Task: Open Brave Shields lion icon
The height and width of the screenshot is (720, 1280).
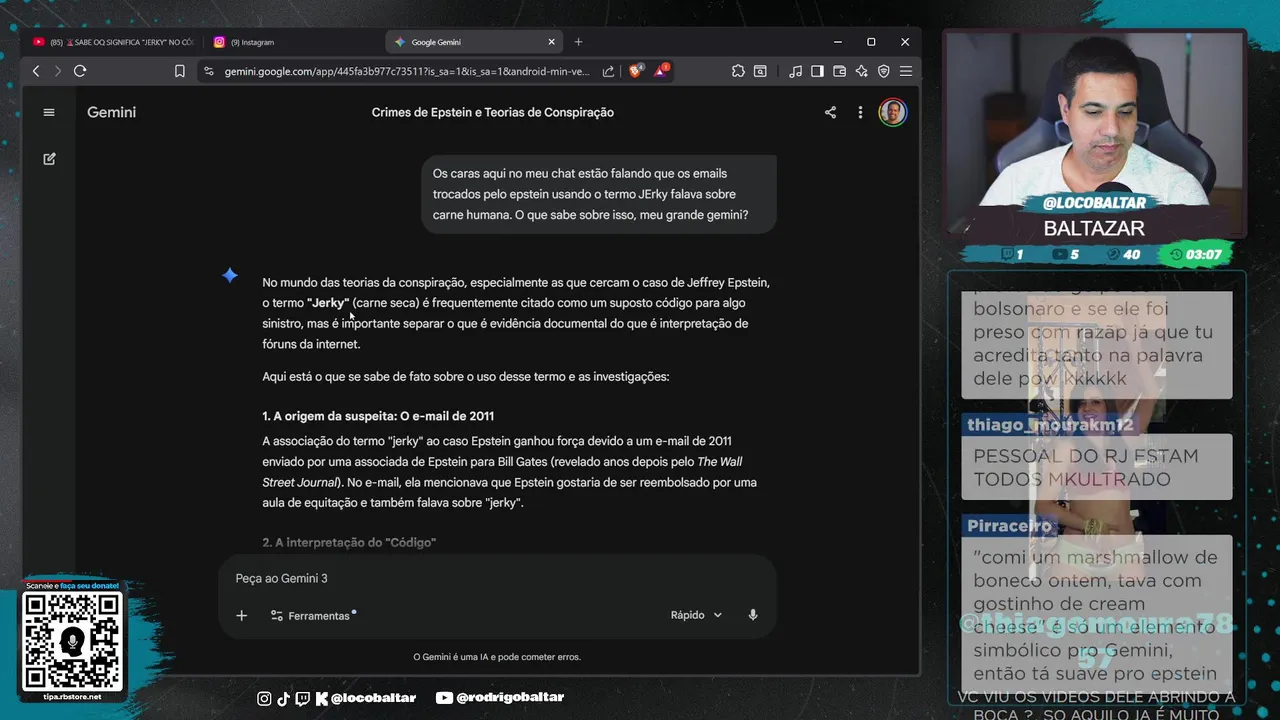Action: tap(636, 71)
